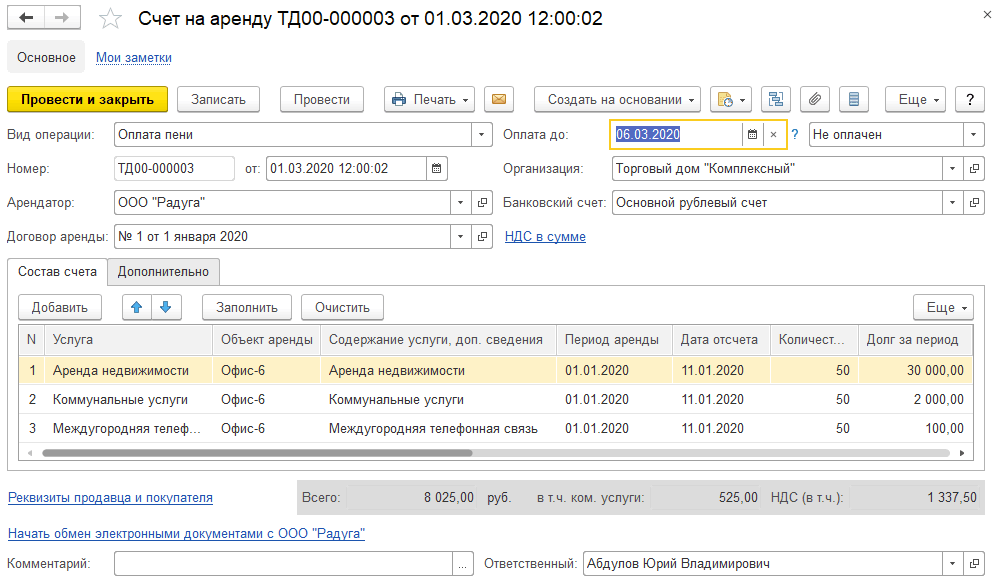Expand 'Вид операции' dropdown
Image resolution: width=1000 pixels, height=586 pixels.
click(482, 135)
